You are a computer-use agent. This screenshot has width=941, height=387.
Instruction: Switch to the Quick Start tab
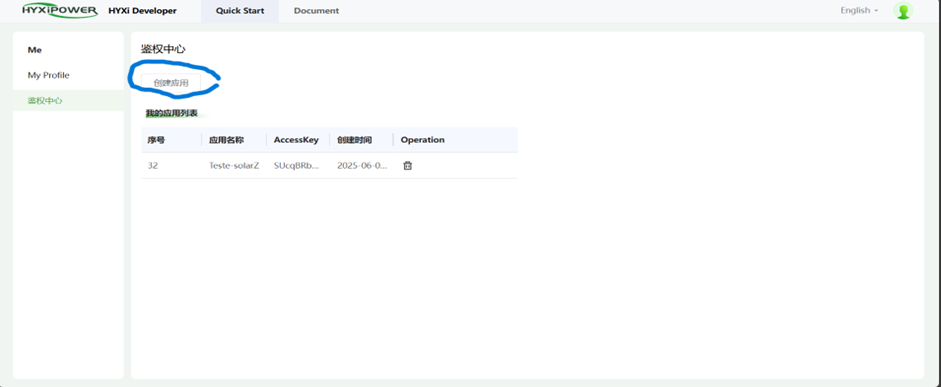click(x=240, y=11)
